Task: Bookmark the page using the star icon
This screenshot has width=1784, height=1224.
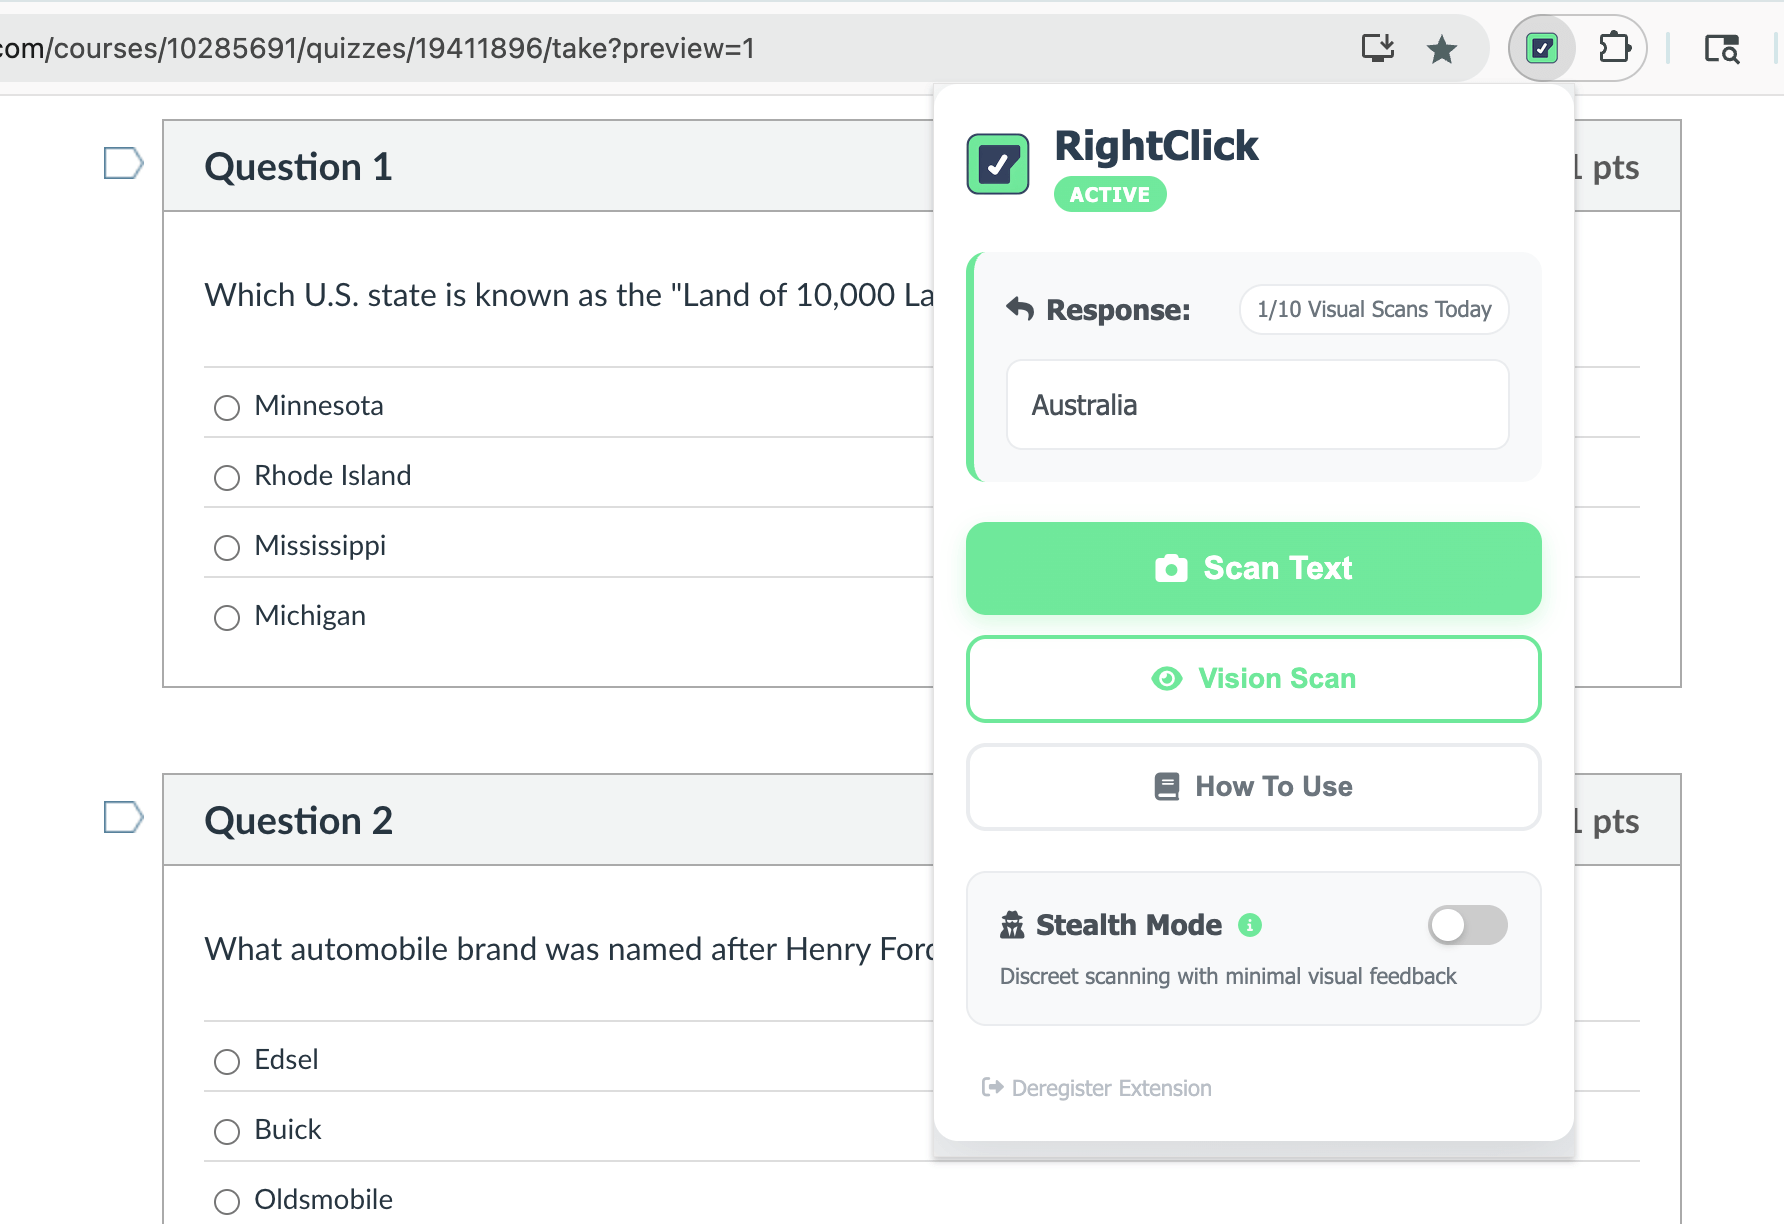Action: point(1442,47)
